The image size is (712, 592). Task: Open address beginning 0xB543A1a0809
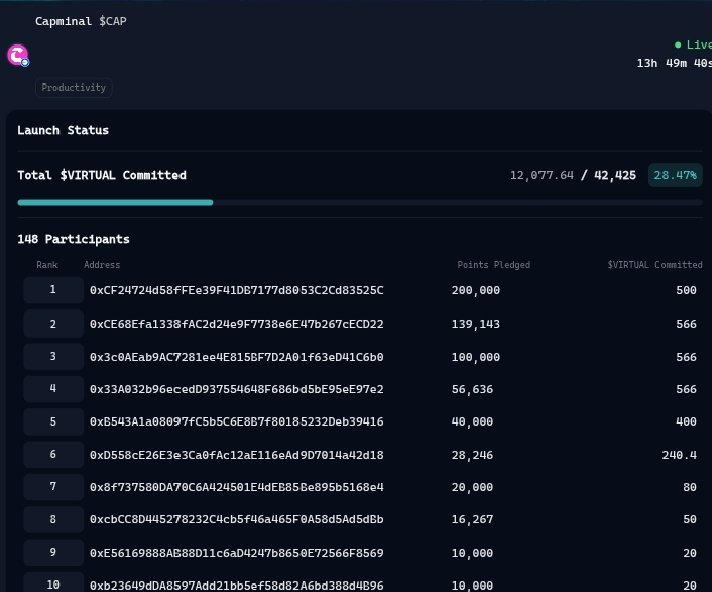click(237, 422)
